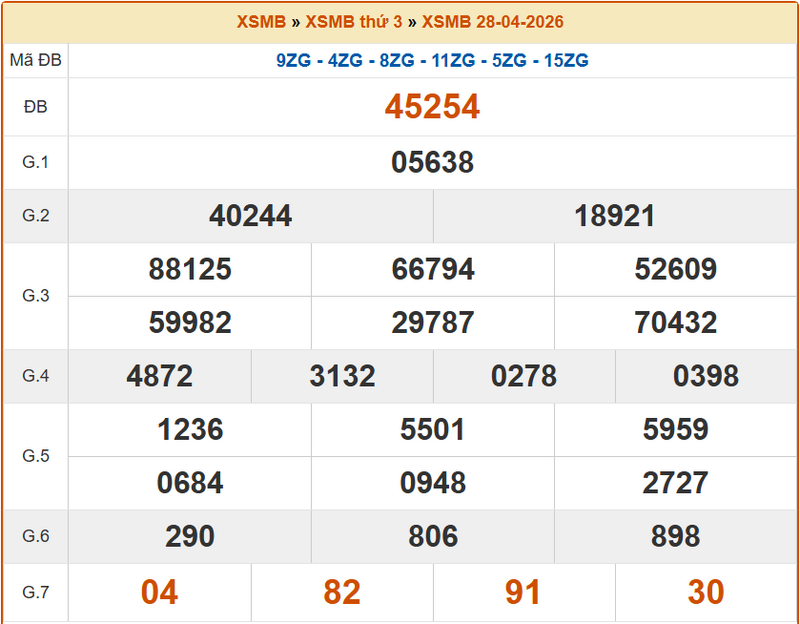Click the G.7 row label
Viewport: 800px width, 624px height.
[36, 592]
